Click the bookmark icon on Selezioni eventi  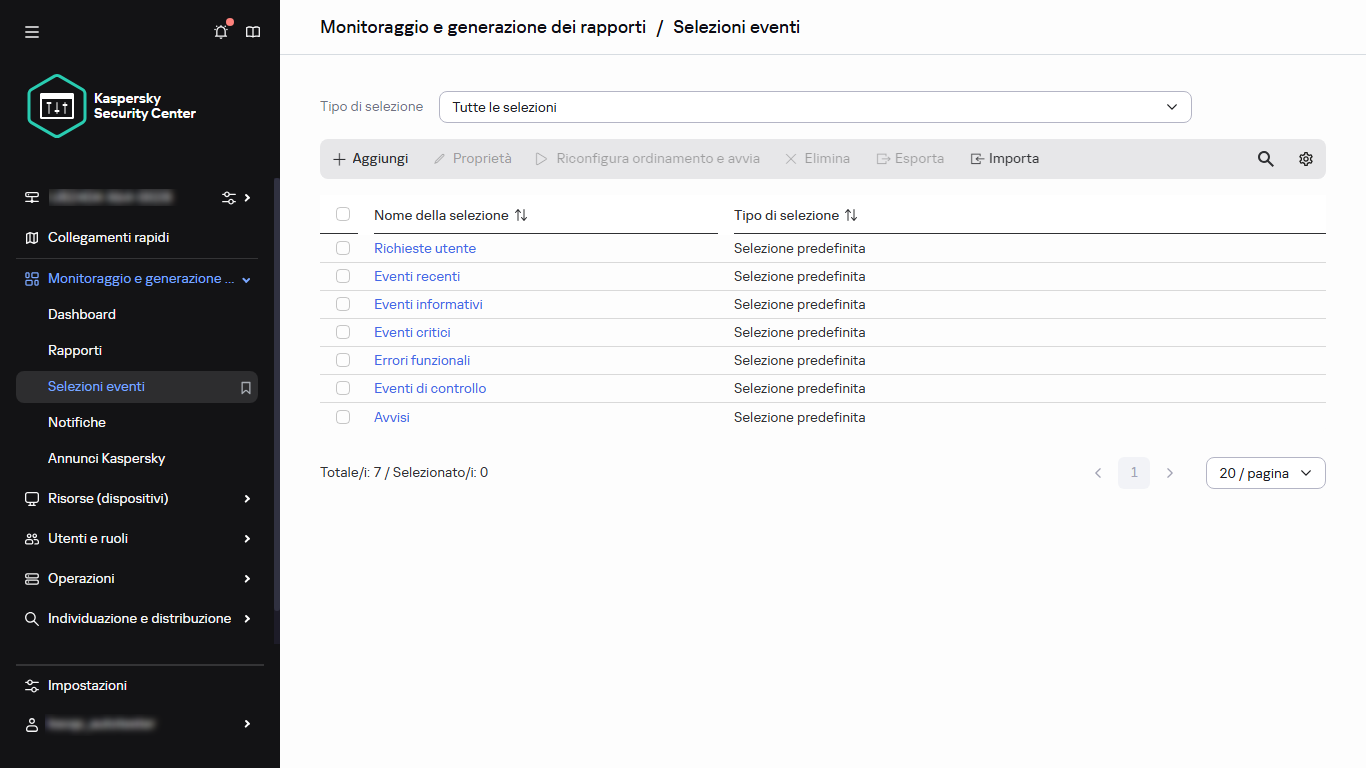pyautogui.click(x=246, y=387)
